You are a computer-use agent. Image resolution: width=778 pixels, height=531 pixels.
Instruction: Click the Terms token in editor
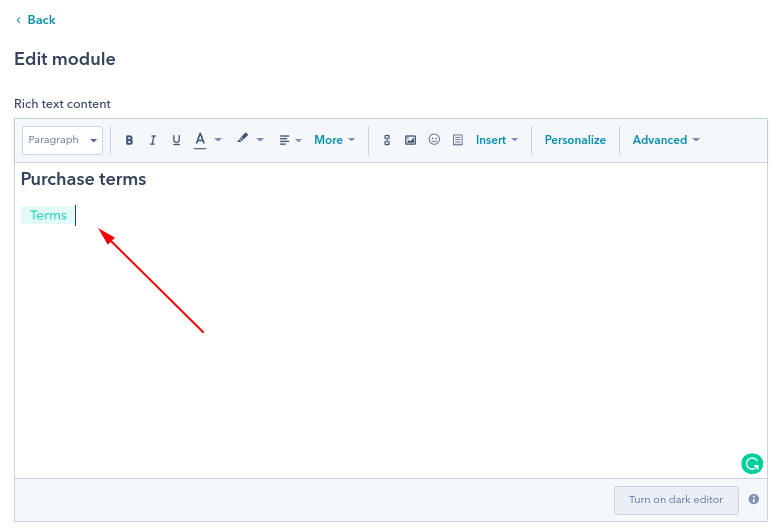coord(48,215)
